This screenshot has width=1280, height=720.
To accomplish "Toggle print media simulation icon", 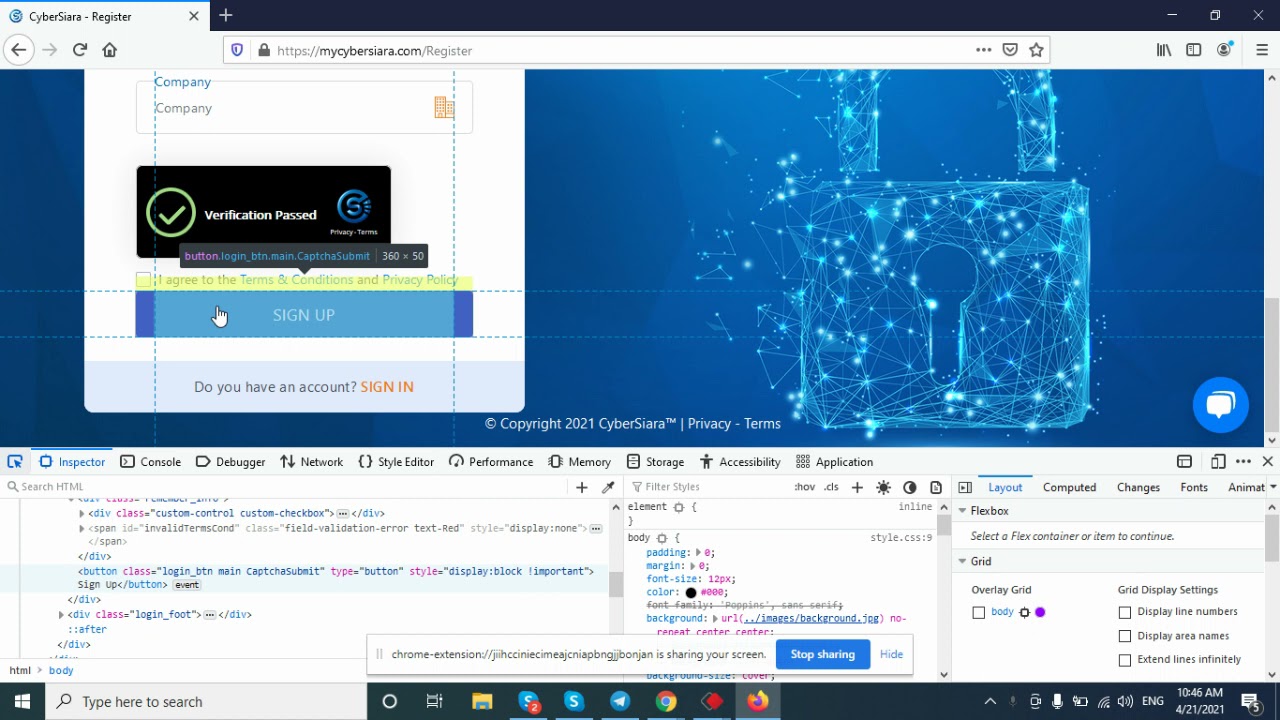I will 936,487.
